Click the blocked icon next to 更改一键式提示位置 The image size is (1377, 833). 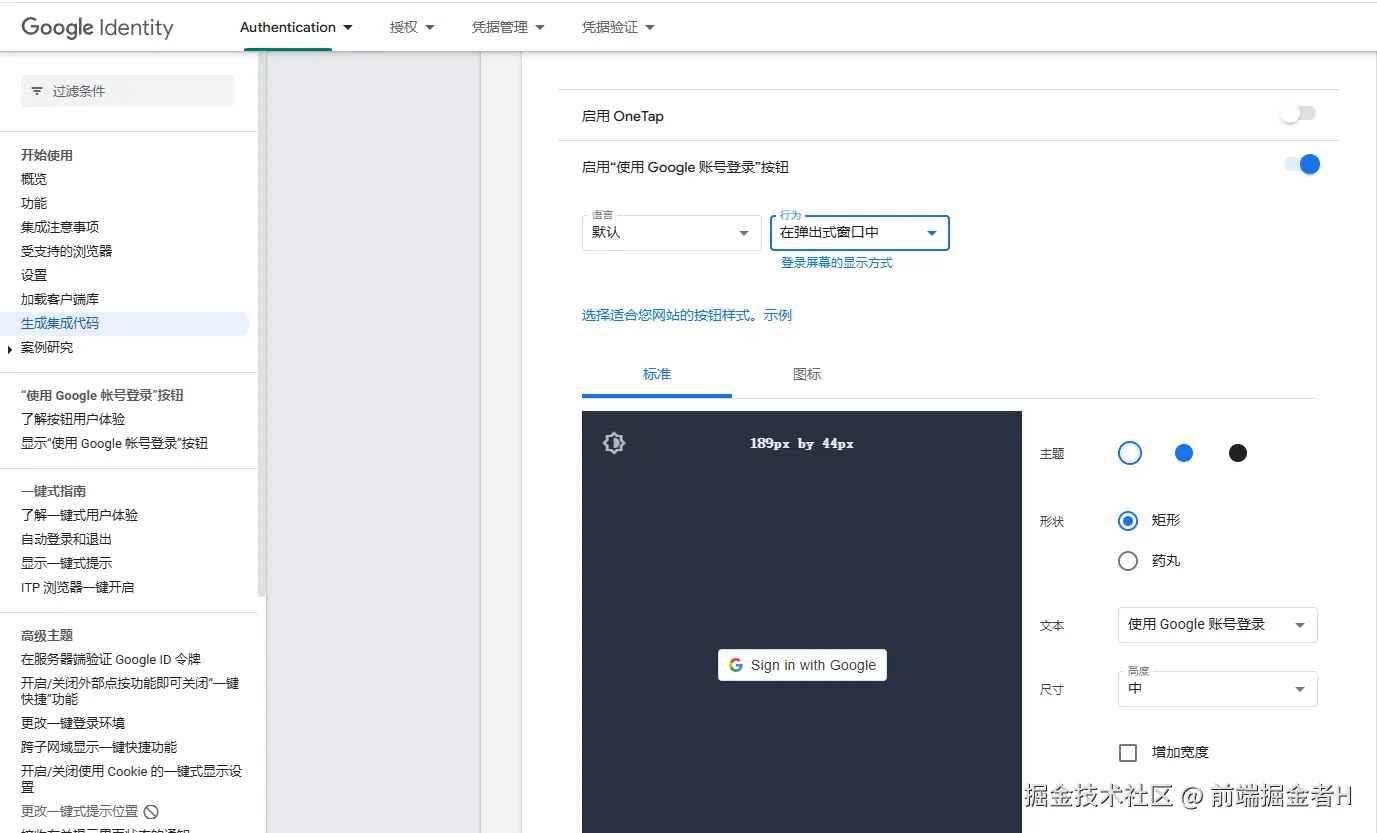(151, 812)
